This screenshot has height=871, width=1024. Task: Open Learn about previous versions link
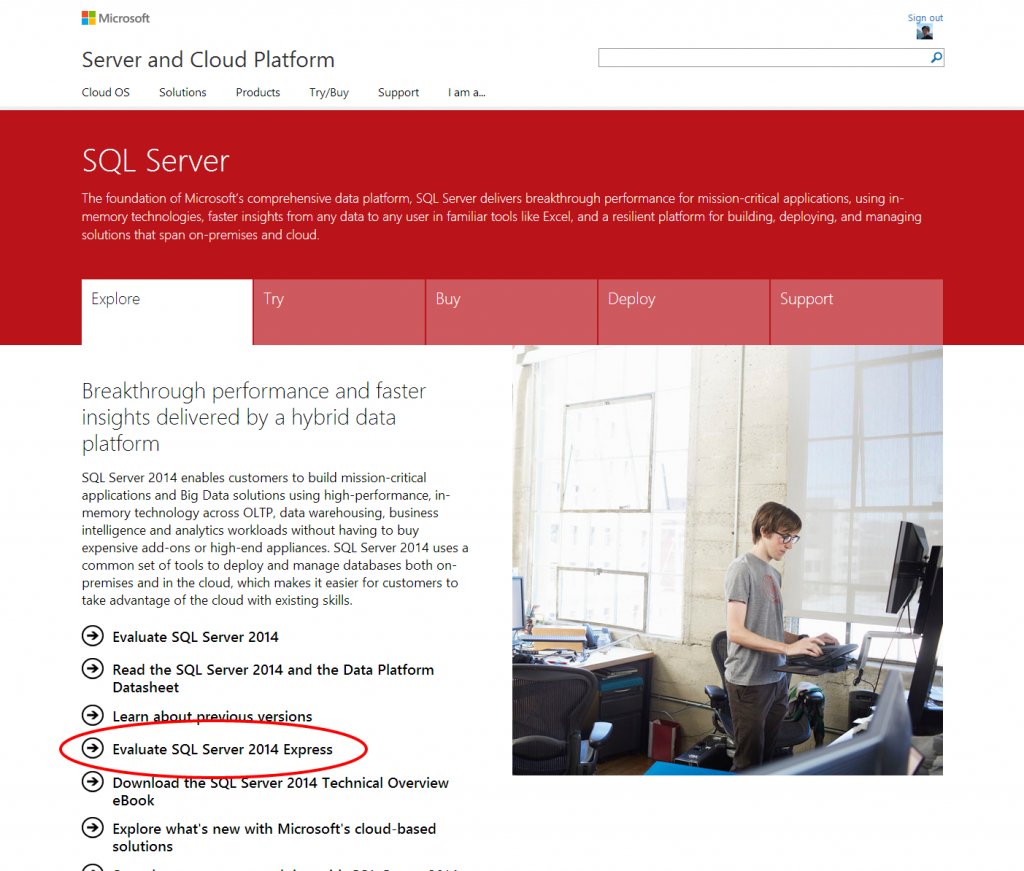tap(212, 716)
